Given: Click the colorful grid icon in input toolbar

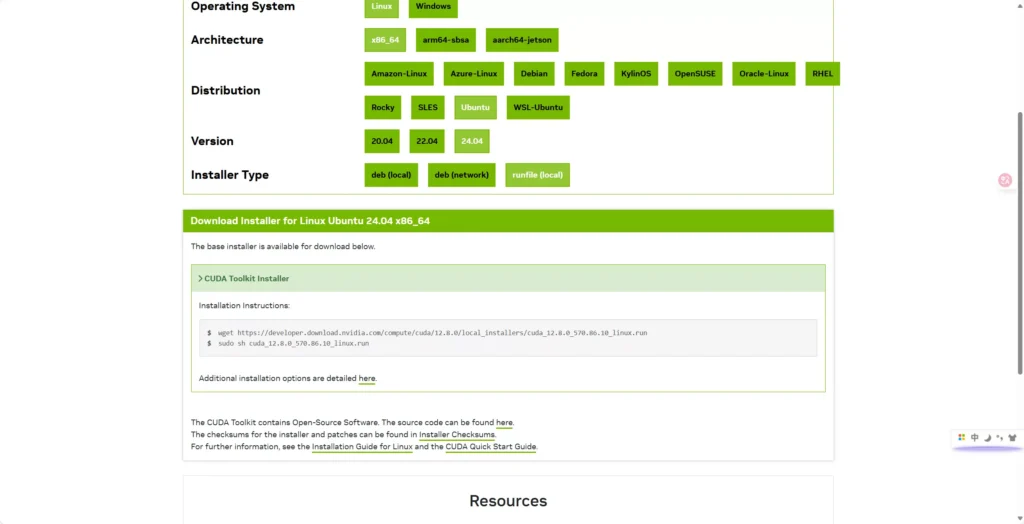Looking at the screenshot, I should pyautogui.click(x=962, y=437).
